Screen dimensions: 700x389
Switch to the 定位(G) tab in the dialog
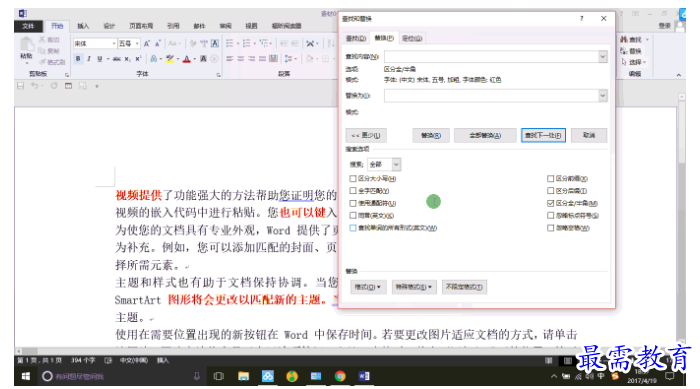[x=412, y=38]
